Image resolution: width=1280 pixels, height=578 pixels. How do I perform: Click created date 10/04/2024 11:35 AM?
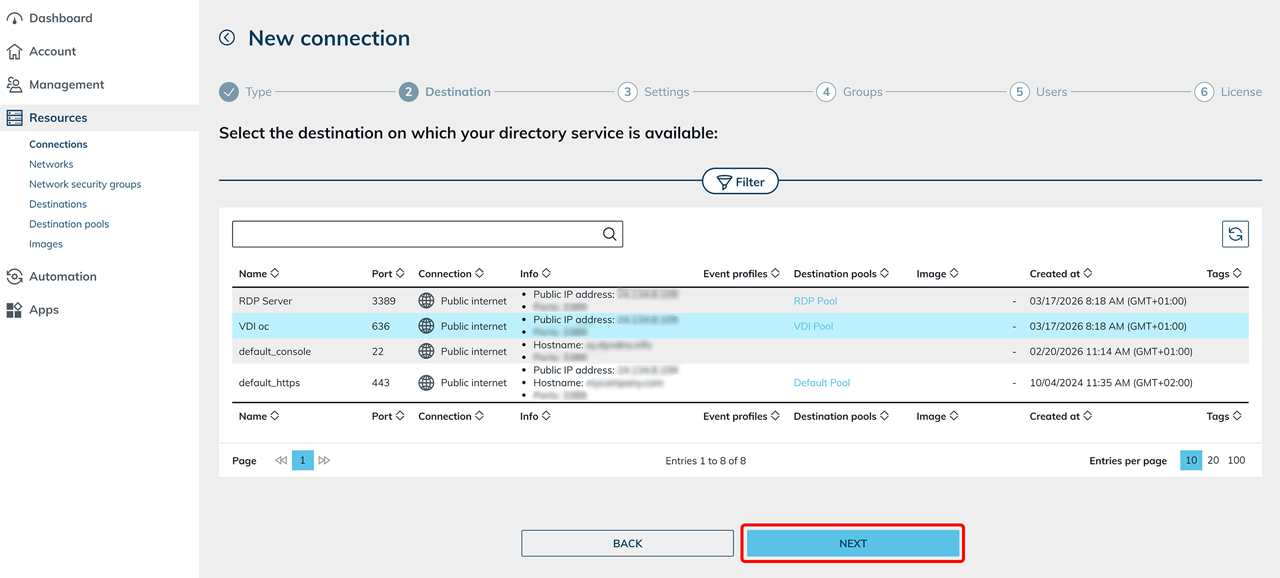[1111, 383]
